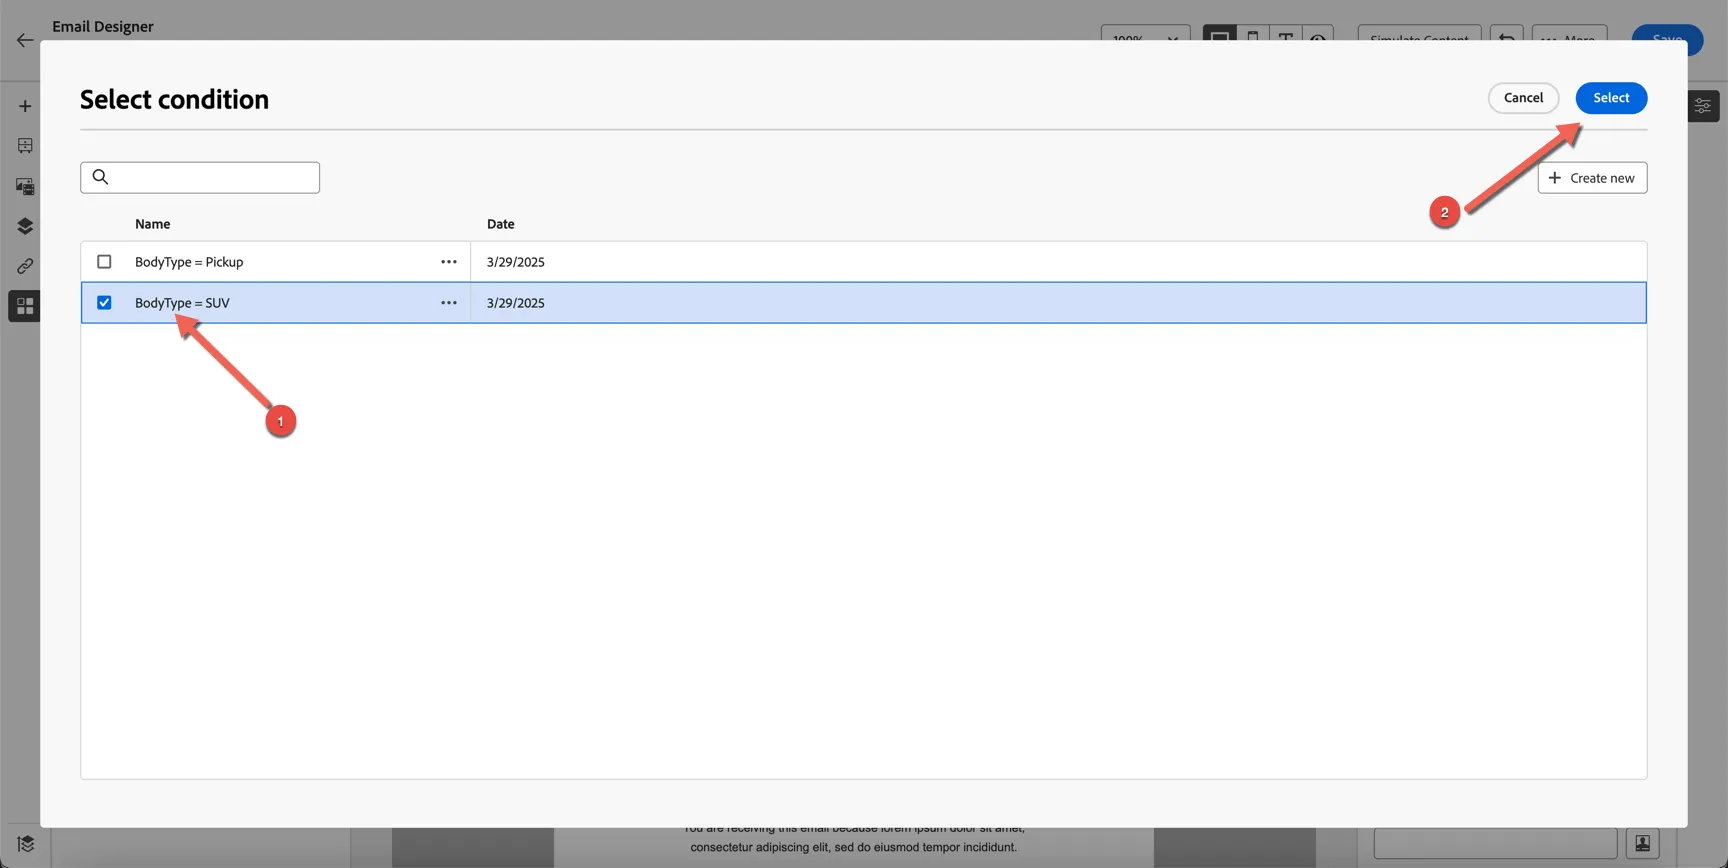The height and width of the screenshot is (868, 1728).
Task: Click the 3/29/2025 date in SUV row
Action: click(516, 303)
